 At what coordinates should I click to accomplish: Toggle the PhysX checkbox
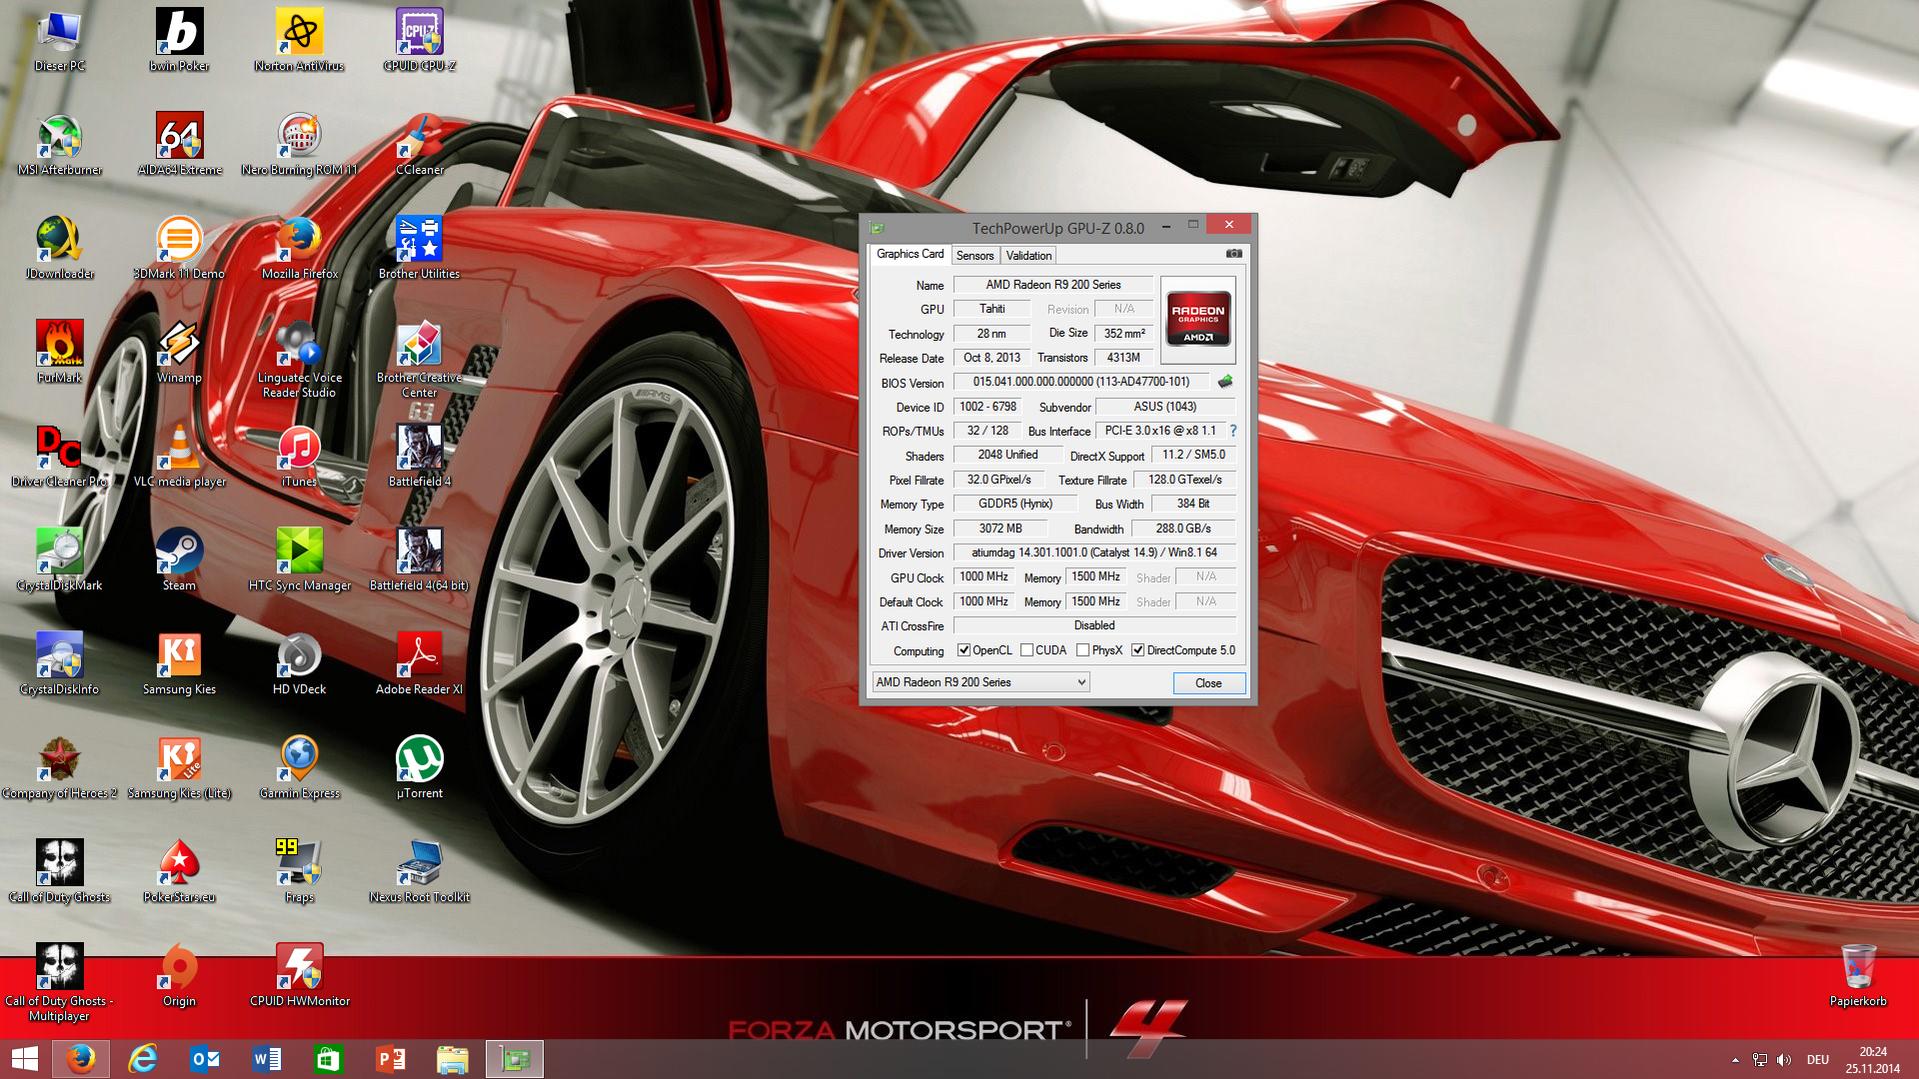[x=1083, y=650]
